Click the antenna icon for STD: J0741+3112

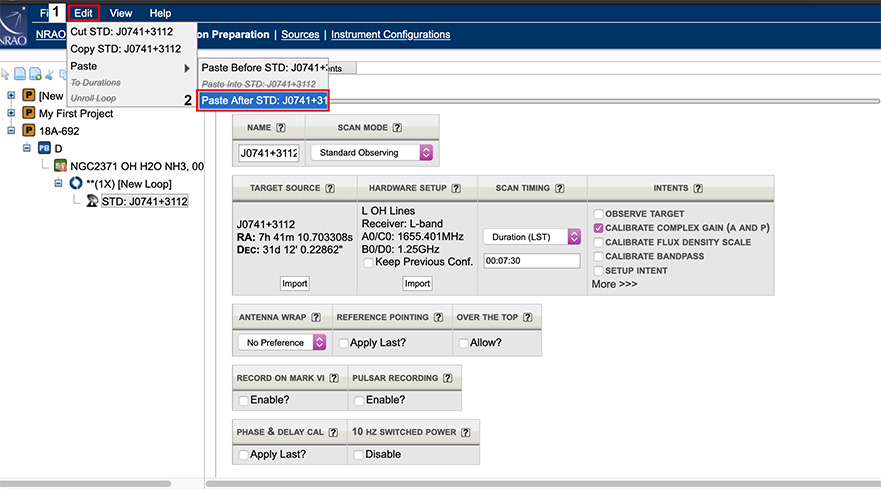91,201
